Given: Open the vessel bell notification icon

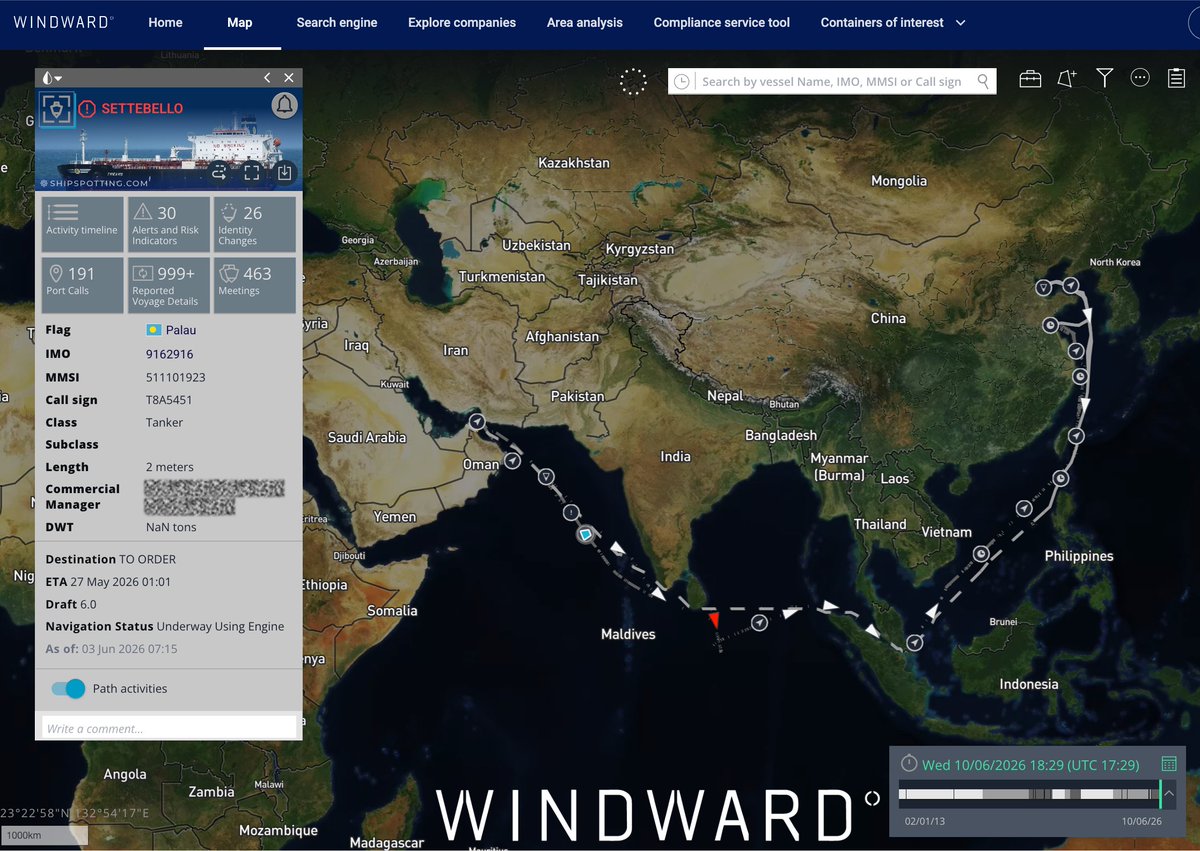Looking at the screenshot, I should coord(284,105).
